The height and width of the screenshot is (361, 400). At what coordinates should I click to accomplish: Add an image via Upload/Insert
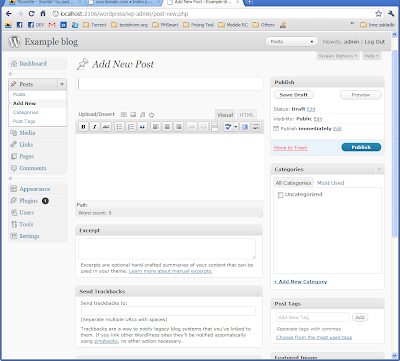pyautogui.click(x=124, y=115)
